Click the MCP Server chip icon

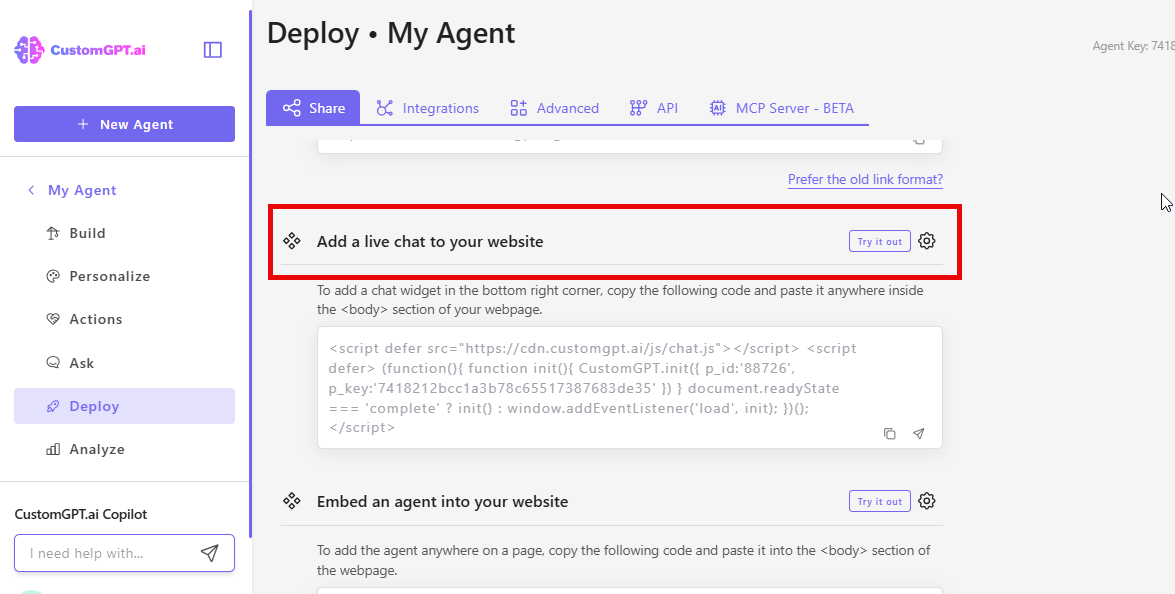717,108
